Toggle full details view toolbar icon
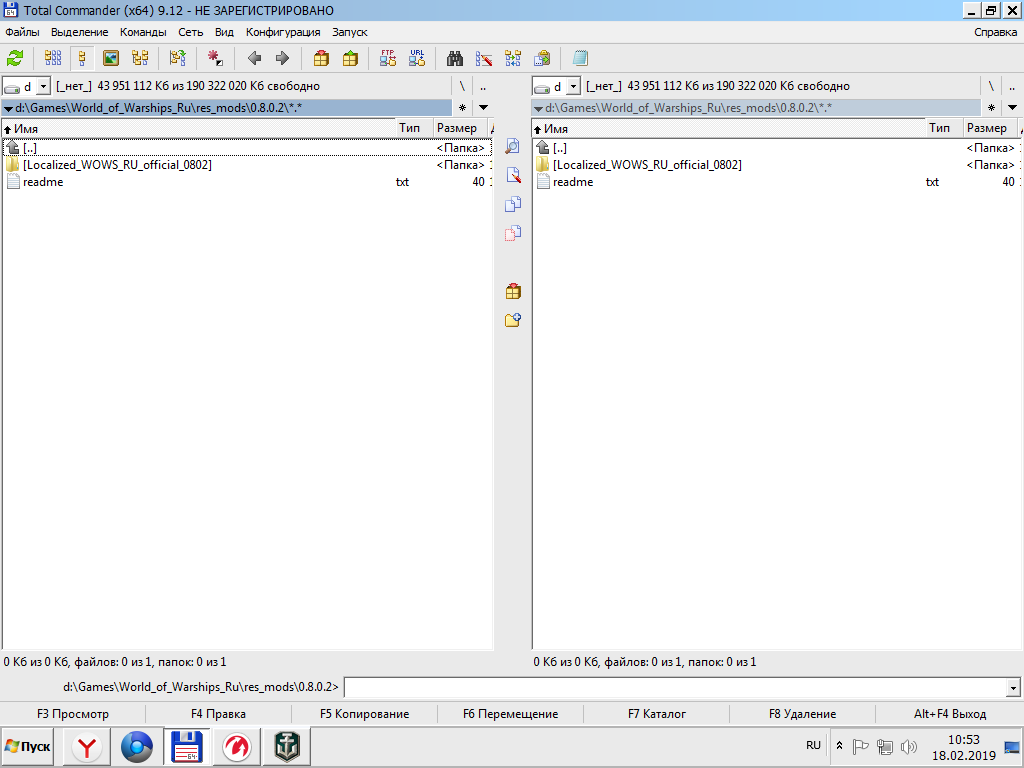Screen dimensions: 1024x768 tap(82, 59)
